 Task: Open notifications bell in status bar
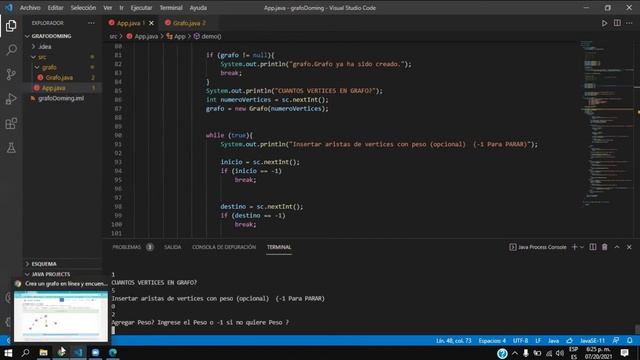[x=630, y=340]
